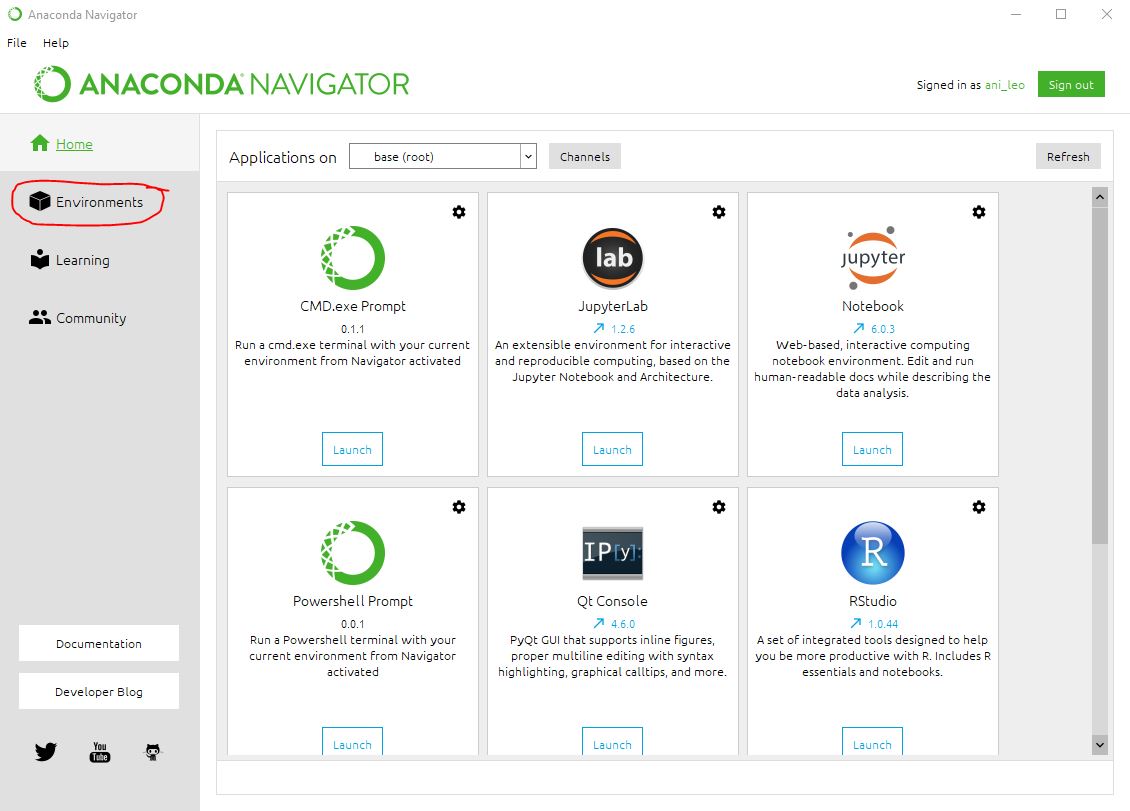Open the Documentation button
The image size is (1130, 811).
[99, 643]
